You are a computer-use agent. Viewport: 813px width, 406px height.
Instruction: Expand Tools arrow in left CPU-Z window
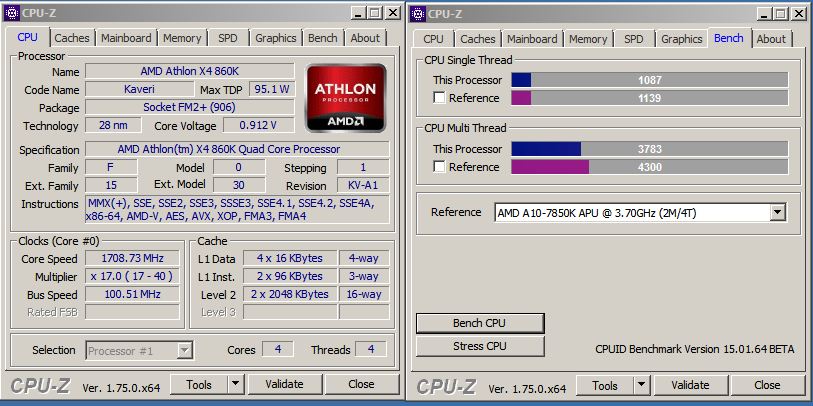click(235, 384)
